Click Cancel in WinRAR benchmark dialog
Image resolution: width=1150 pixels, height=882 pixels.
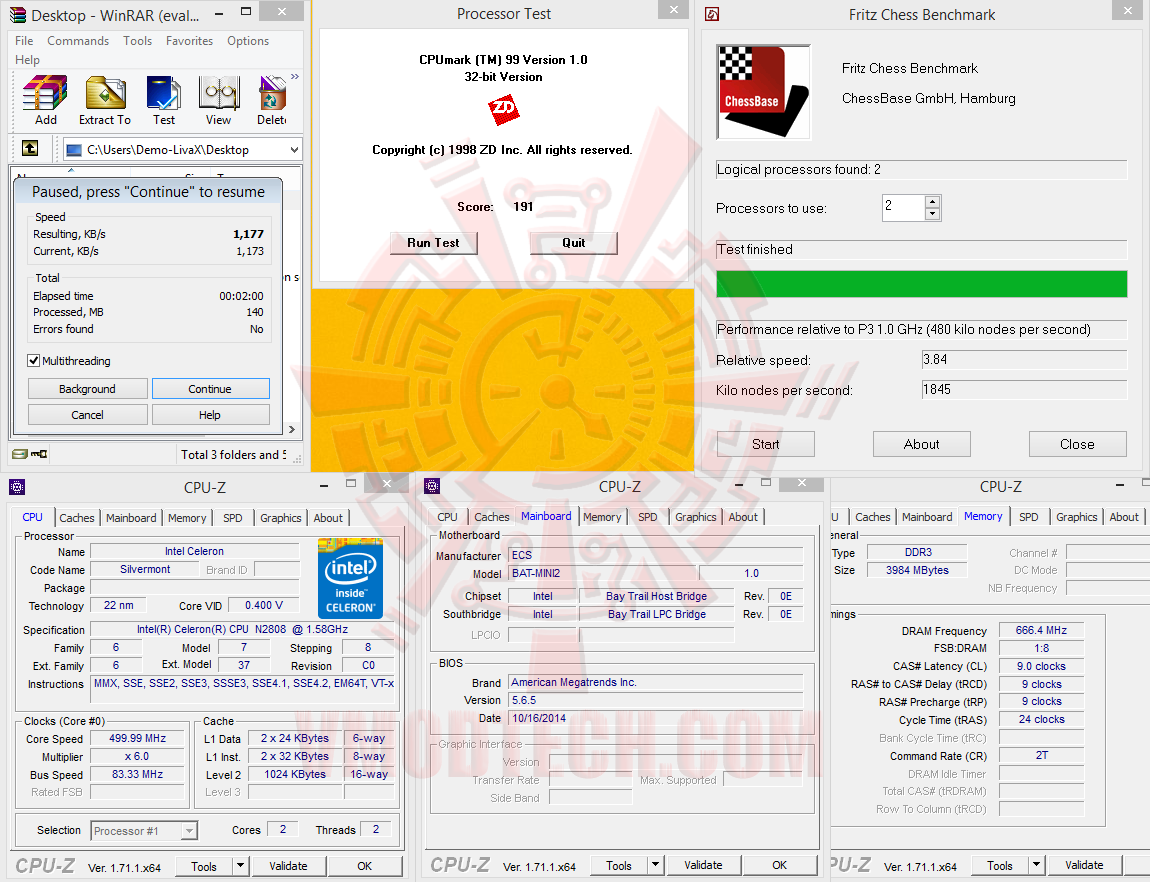tap(87, 415)
